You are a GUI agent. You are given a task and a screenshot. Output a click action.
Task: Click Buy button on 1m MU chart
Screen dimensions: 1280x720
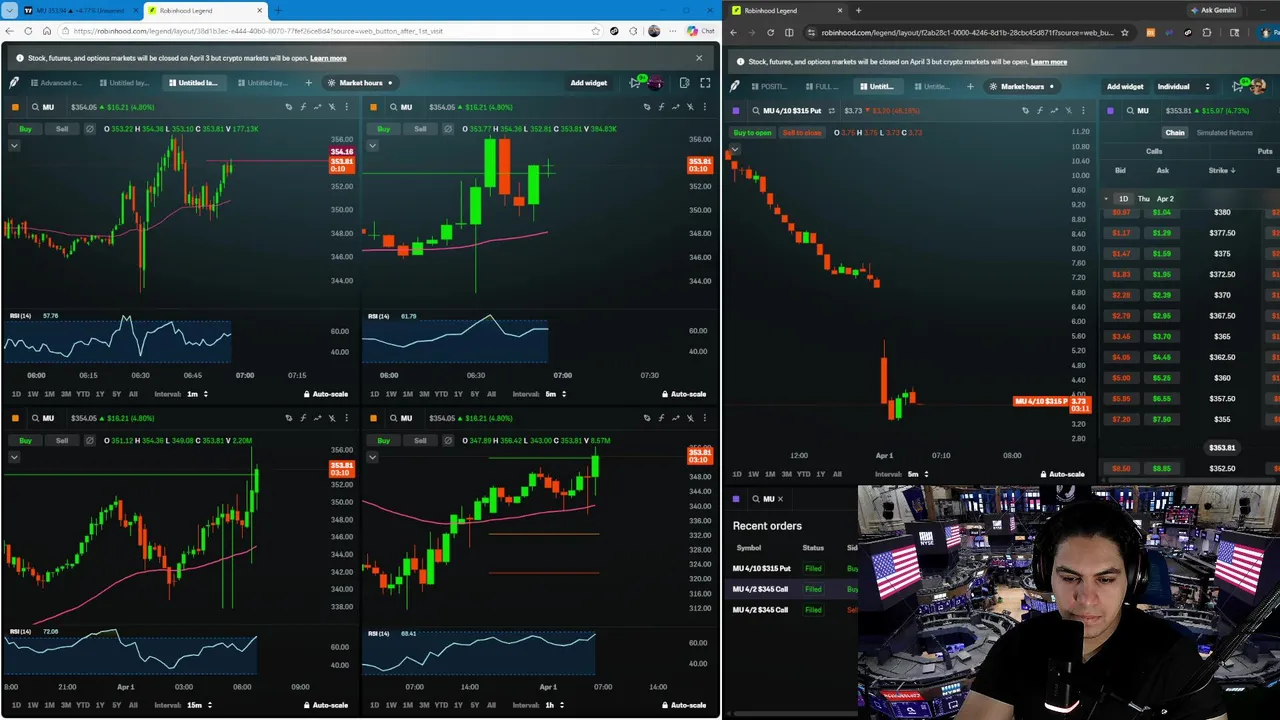[25, 129]
